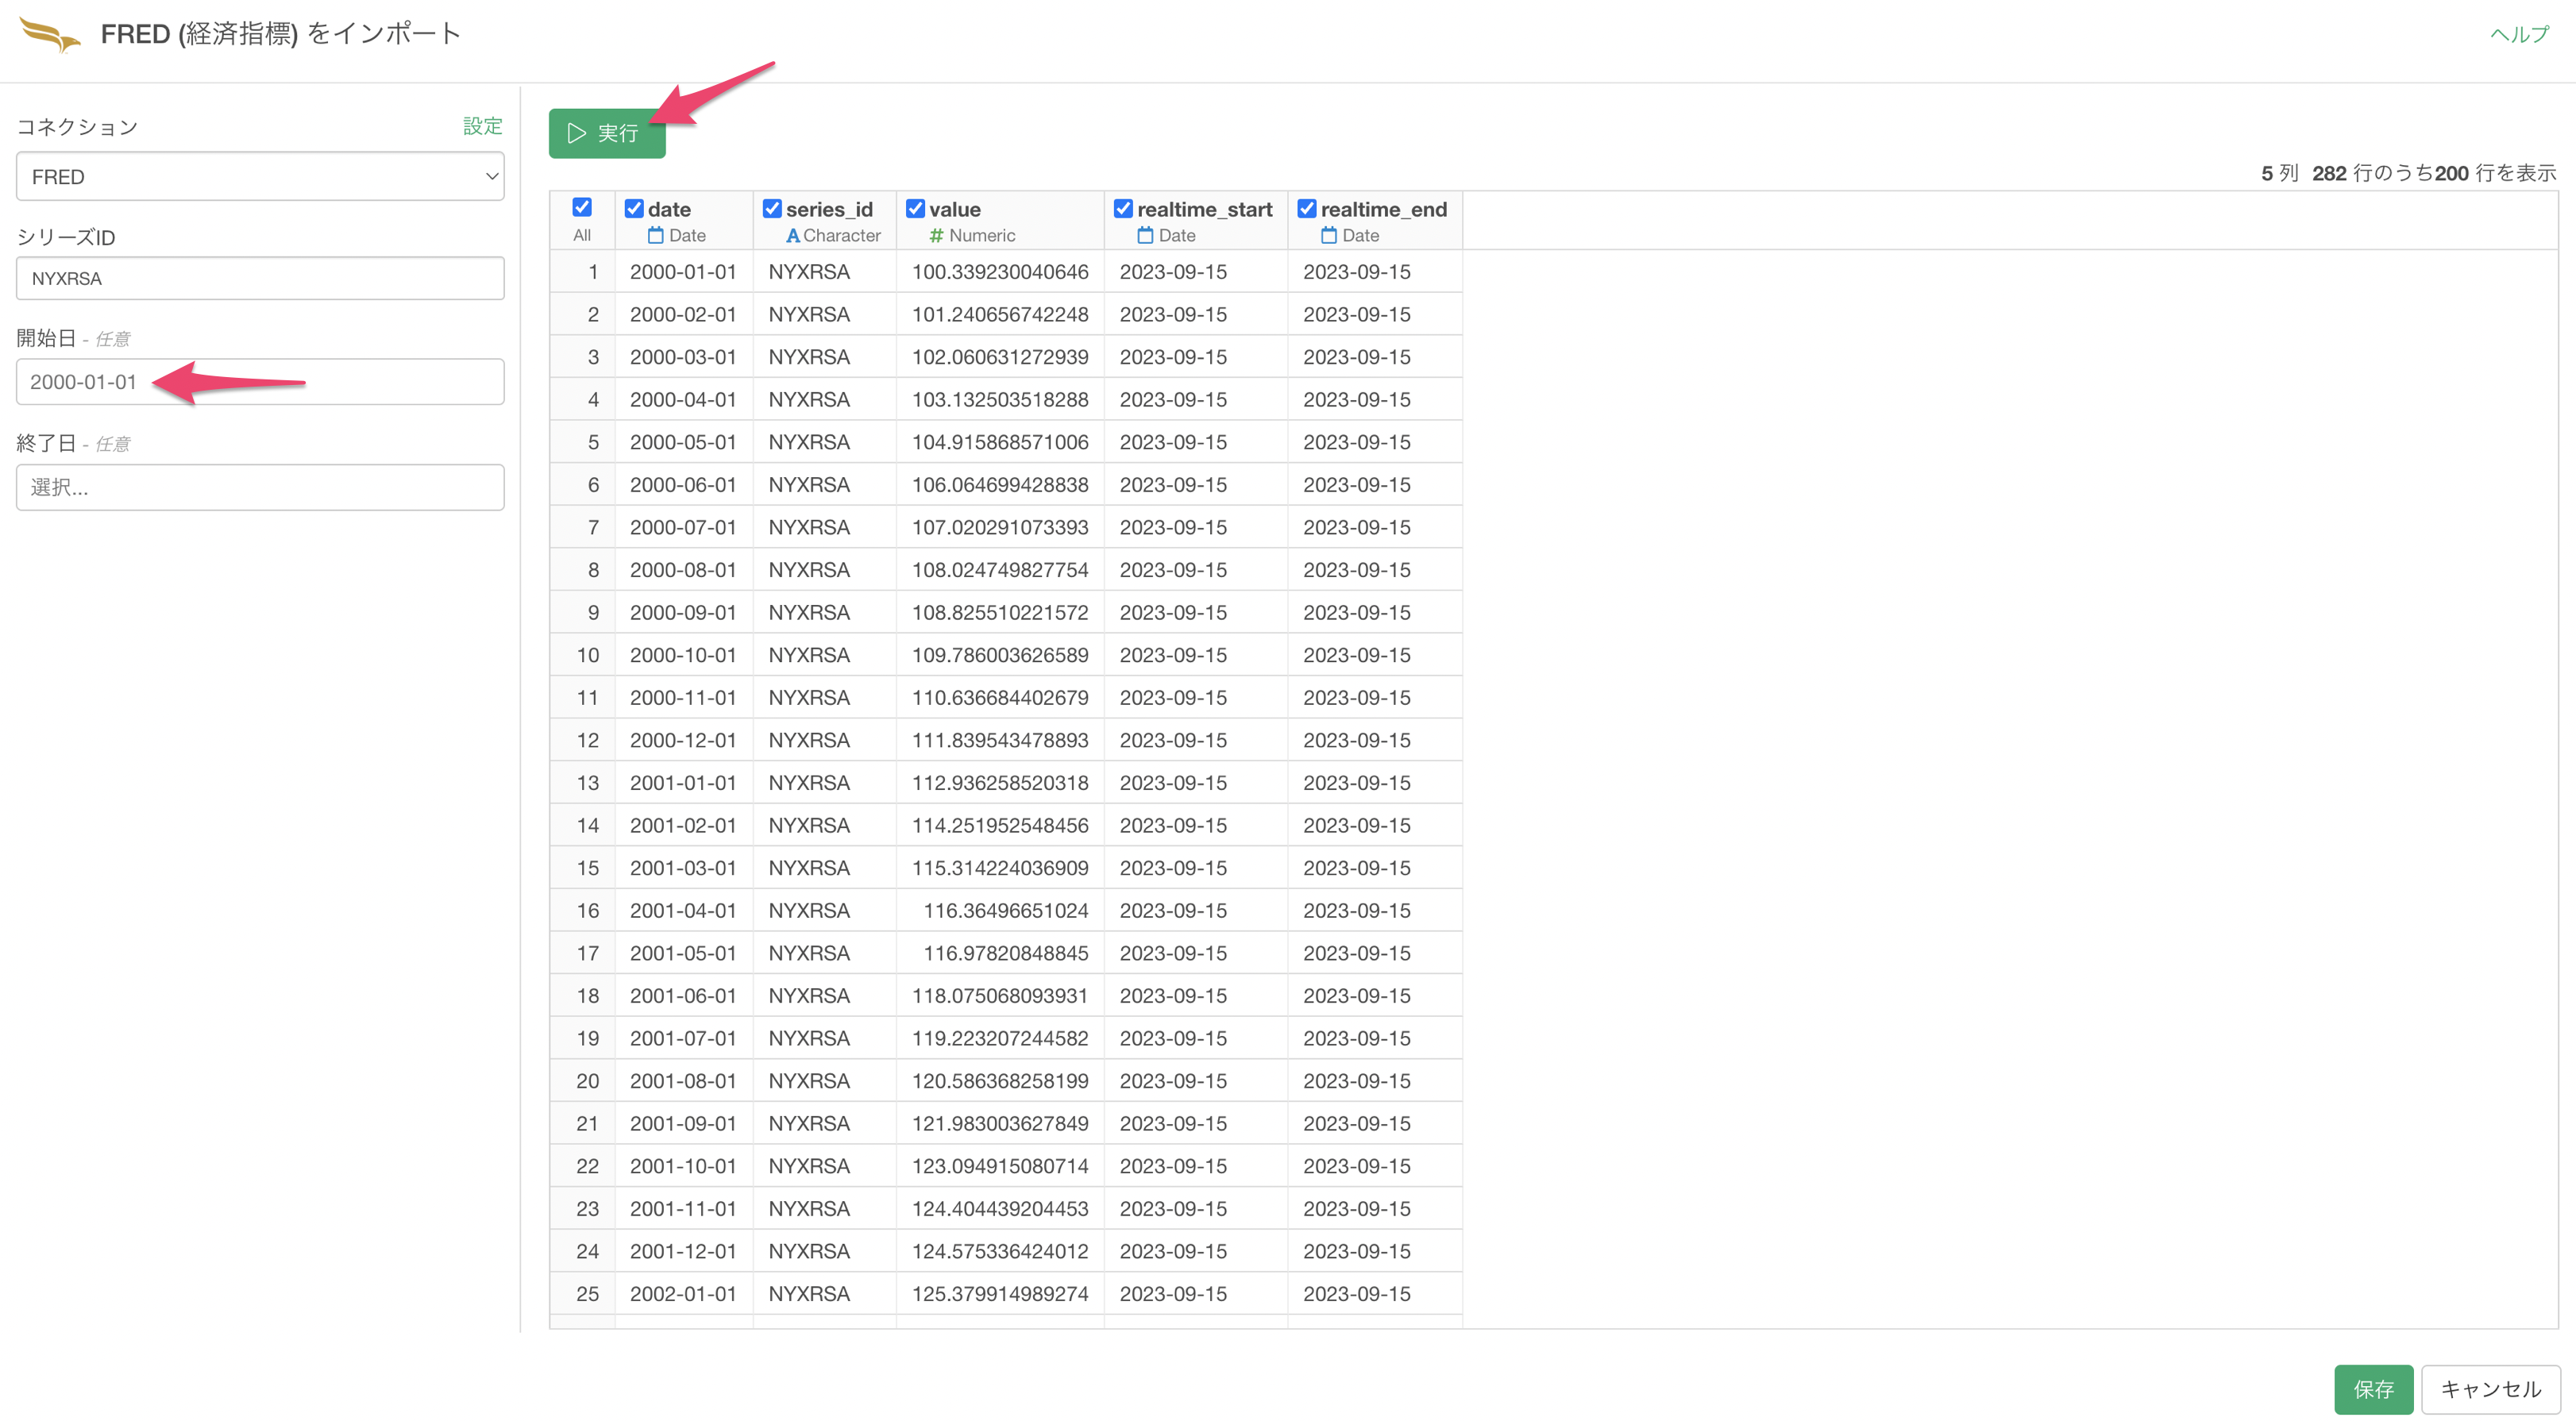Click date cell 2000-03-01
The image size is (2576, 1421).
pyautogui.click(x=683, y=357)
